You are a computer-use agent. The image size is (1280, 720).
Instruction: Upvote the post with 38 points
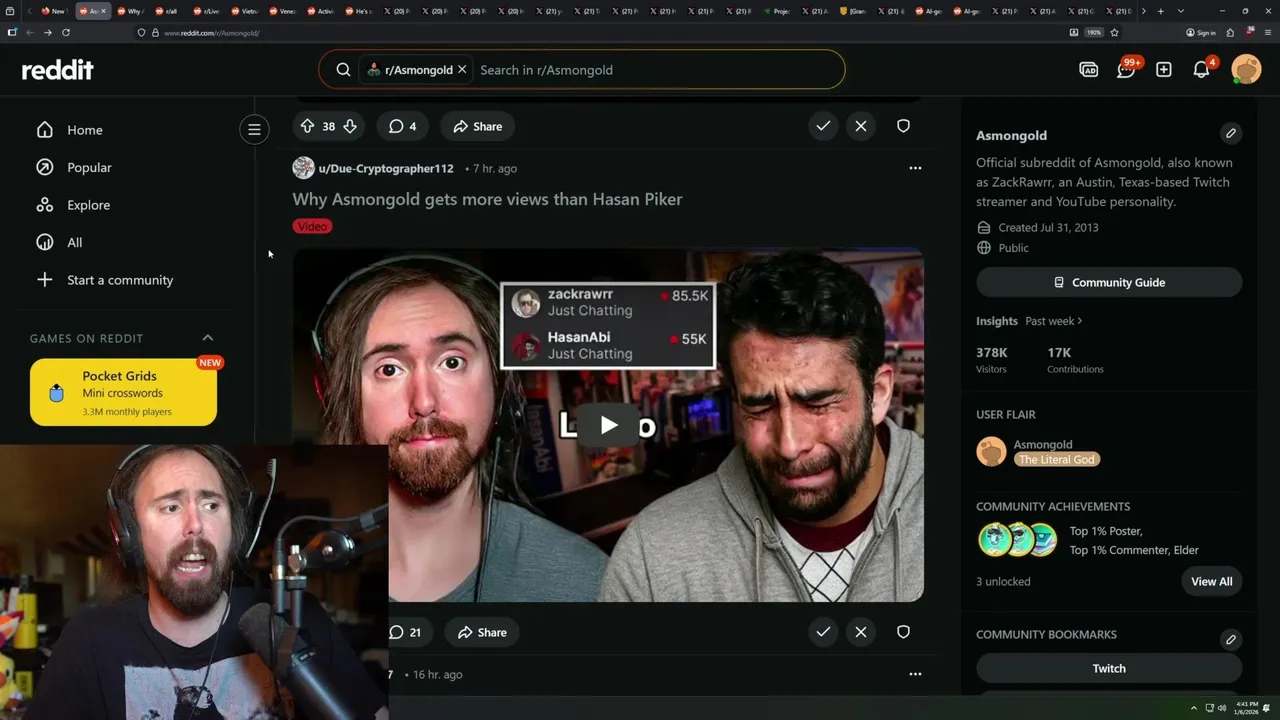tap(308, 126)
